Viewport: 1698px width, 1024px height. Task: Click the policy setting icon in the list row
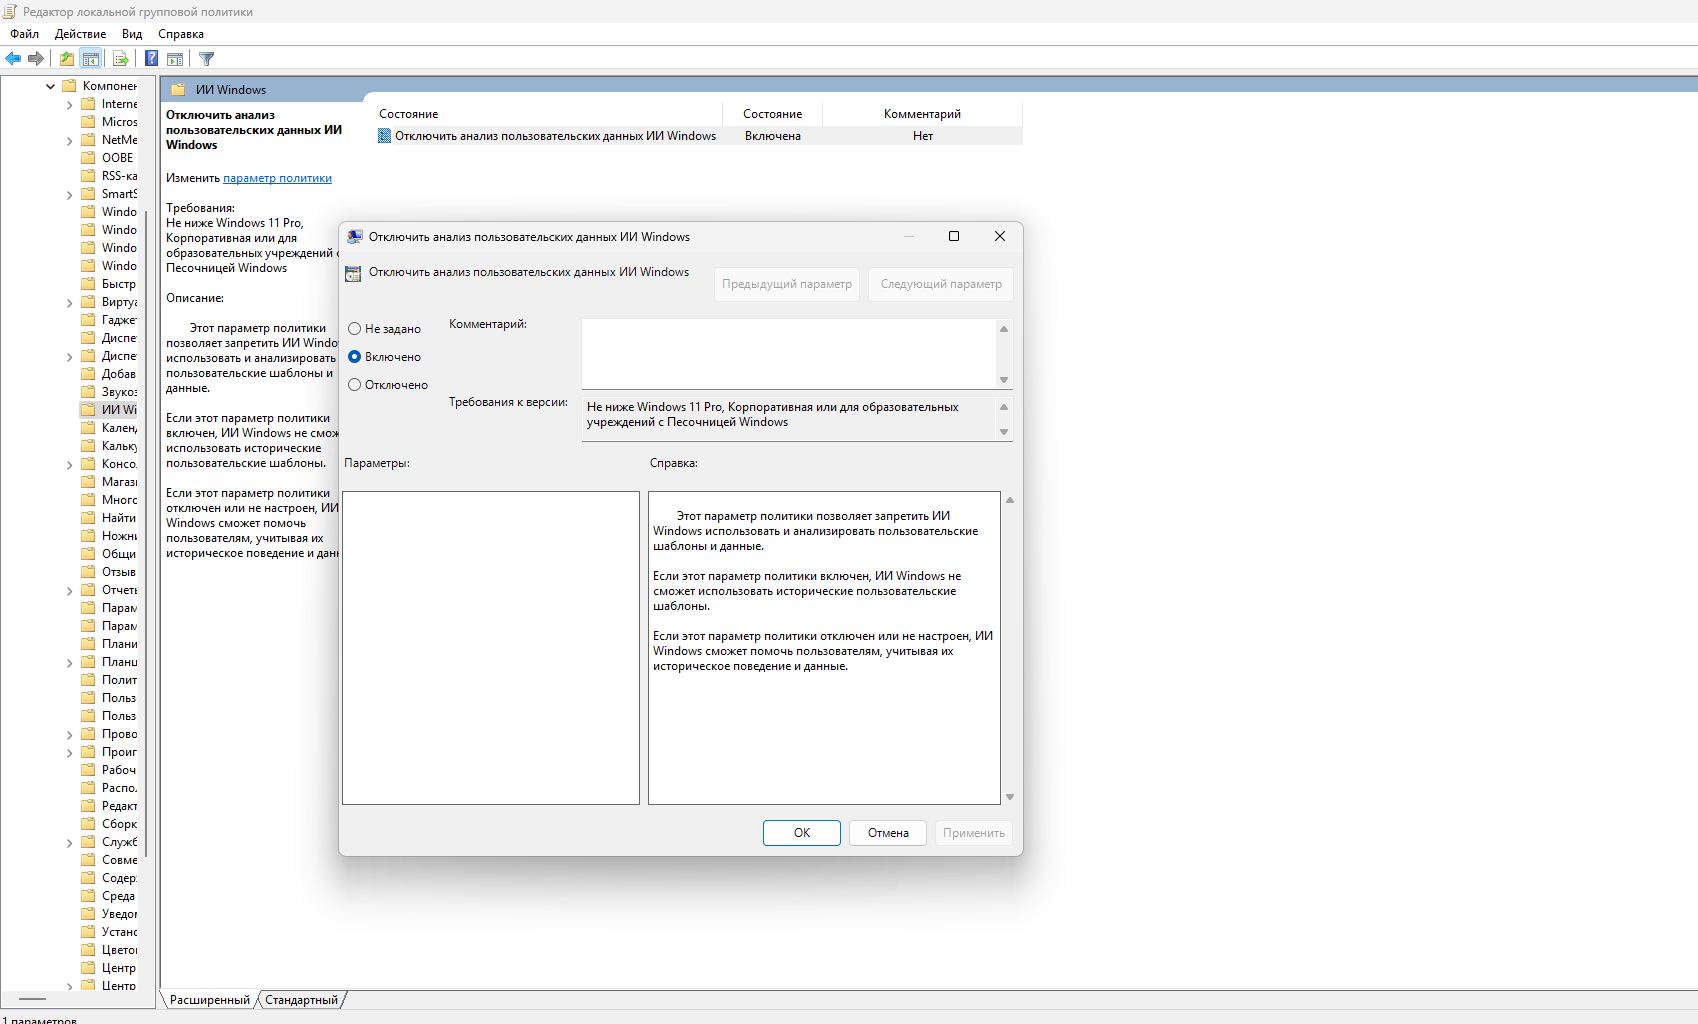tap(384, 136)
